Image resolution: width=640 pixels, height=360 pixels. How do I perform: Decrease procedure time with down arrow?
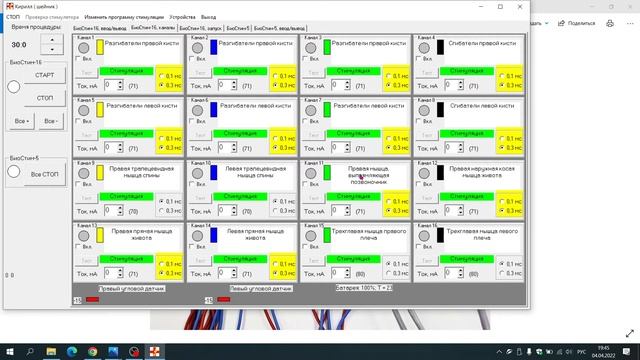coord(52,49)
